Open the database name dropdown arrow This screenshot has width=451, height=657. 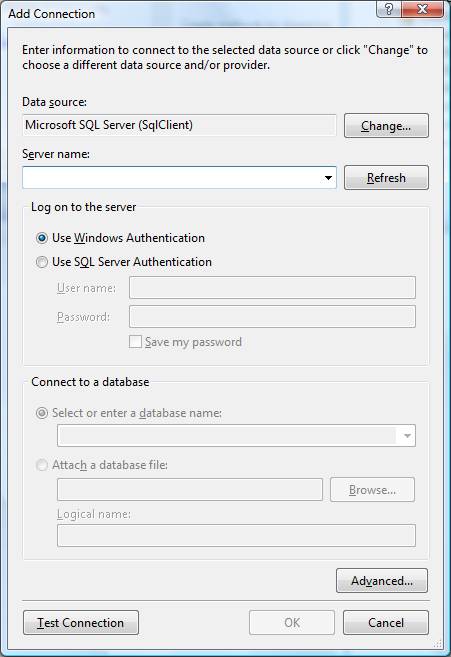pos(407,436)
